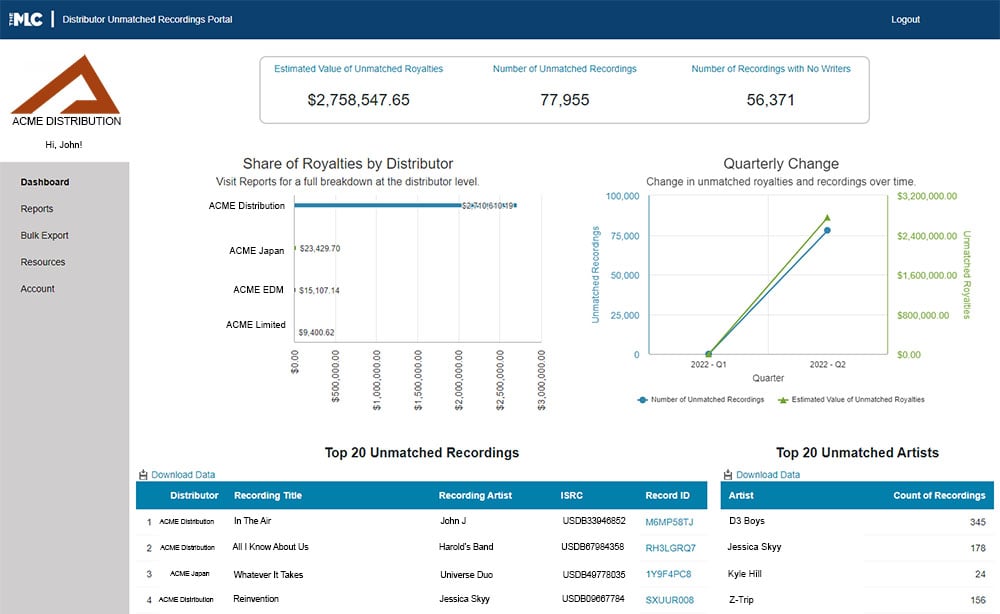The width and height of the screenshot is (1000, 614).
Task: Open record ID 1Y9F4PC8
Action: coord(668,575)
